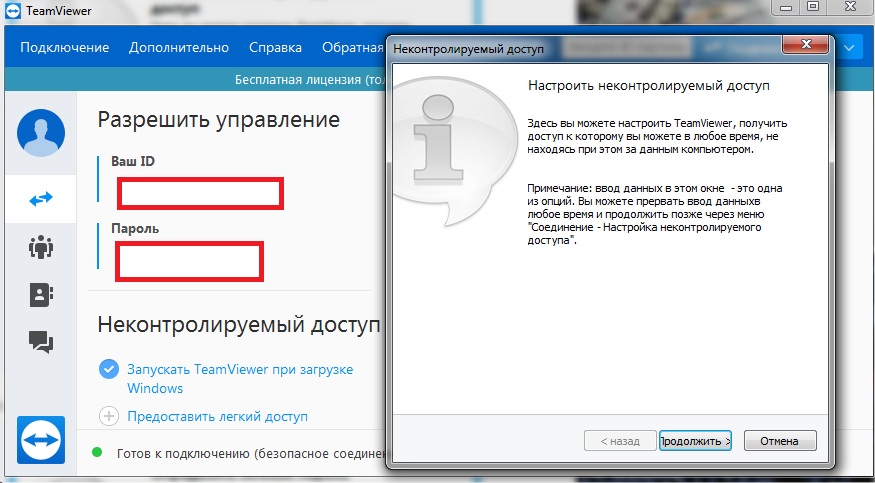This screenshot has width=875, height=483.
Task: Open Запускать TeamViewer при загрузке Windows link
Action: tap(240, 379)
